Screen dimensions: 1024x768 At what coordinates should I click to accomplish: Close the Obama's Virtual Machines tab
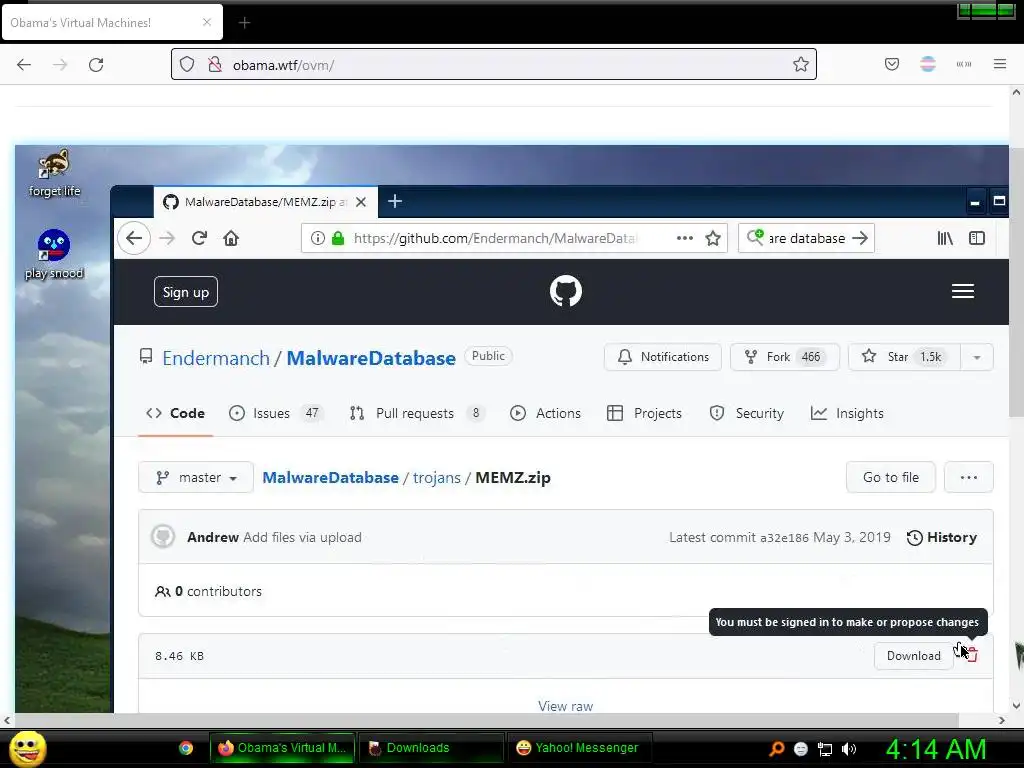(206, 22)
